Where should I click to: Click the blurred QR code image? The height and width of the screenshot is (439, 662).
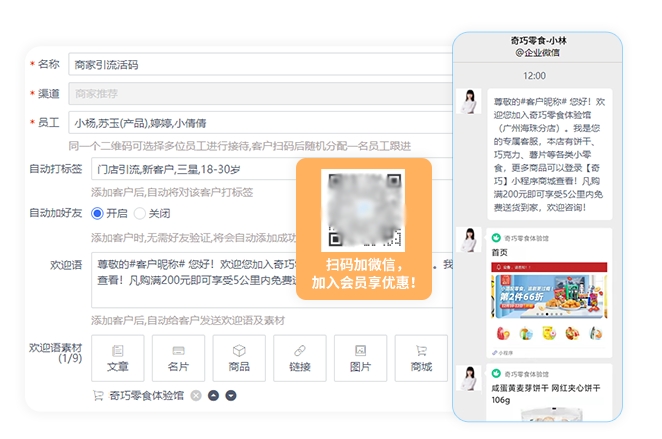coord(363,210)
